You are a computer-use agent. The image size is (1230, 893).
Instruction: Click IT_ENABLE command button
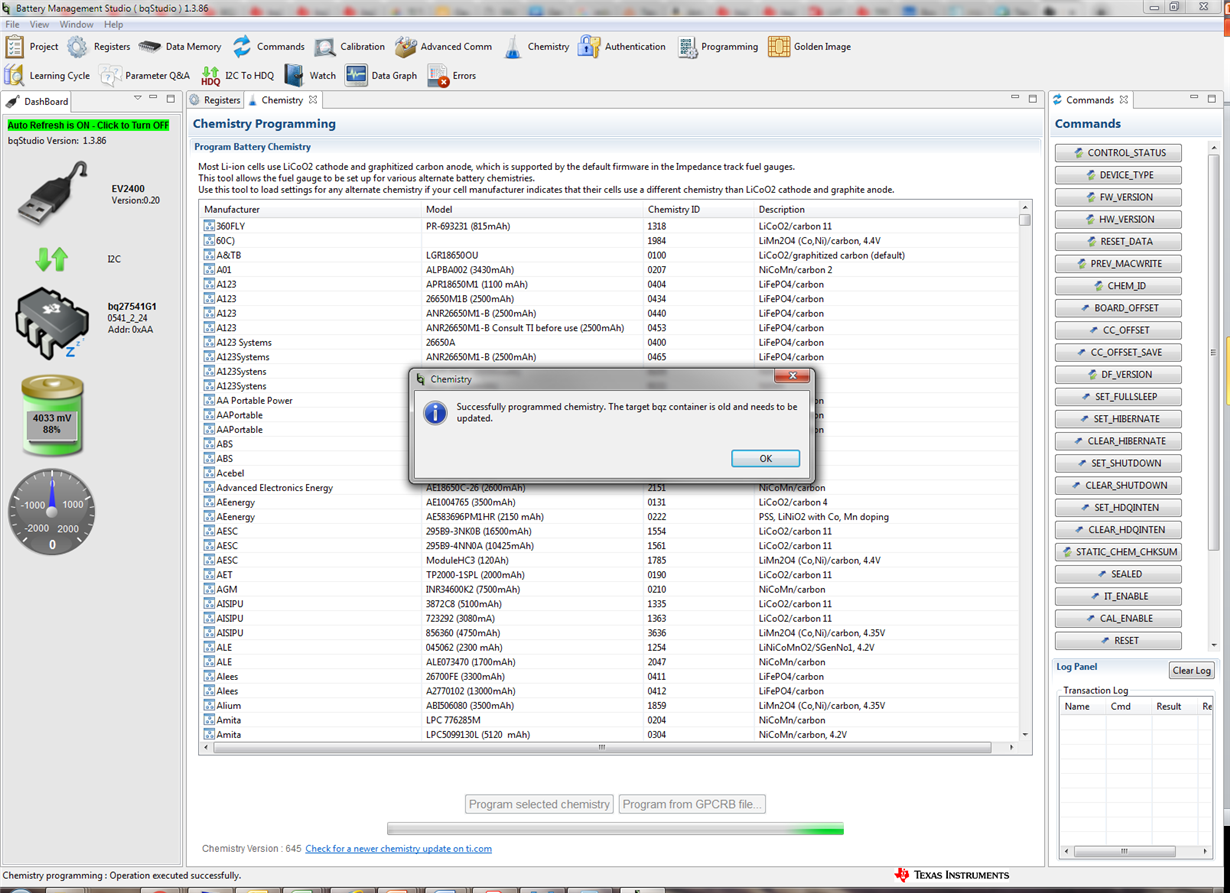[1118, 596]
